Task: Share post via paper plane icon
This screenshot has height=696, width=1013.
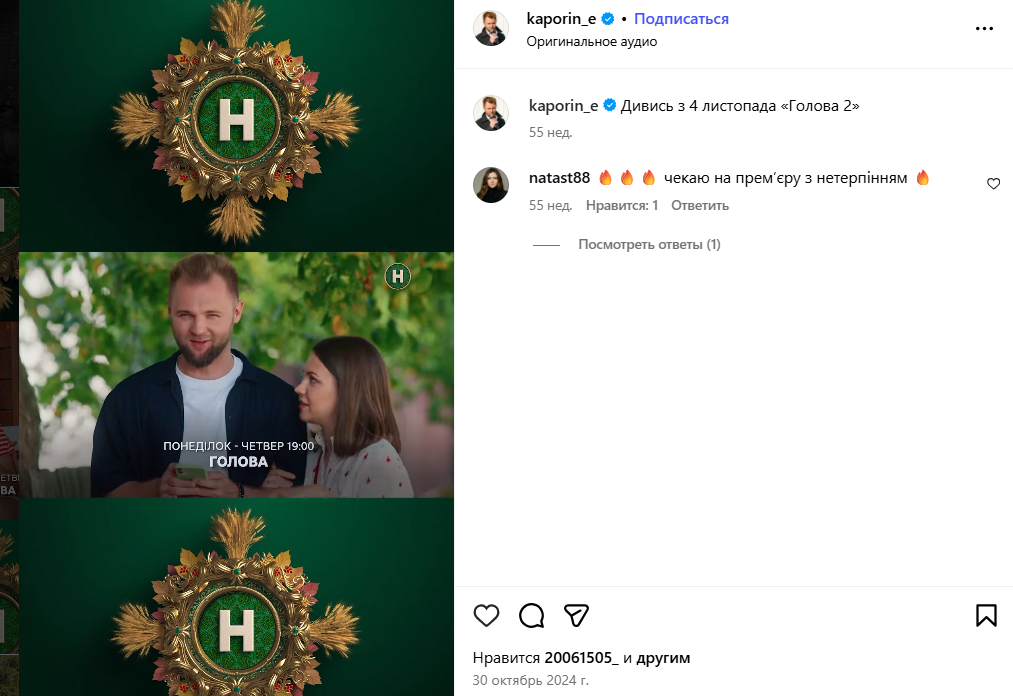Action: [x=576, y=615]
